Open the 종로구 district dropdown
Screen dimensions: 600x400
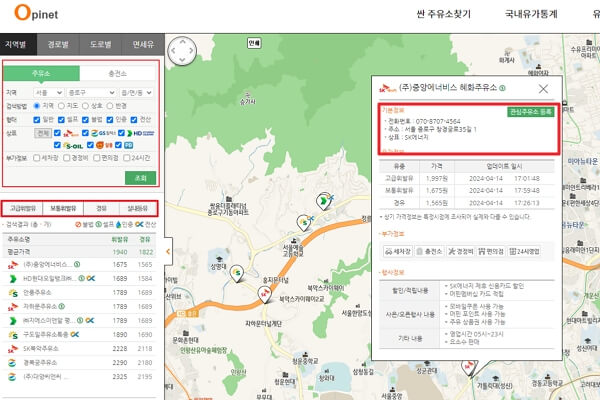[91, 93]
